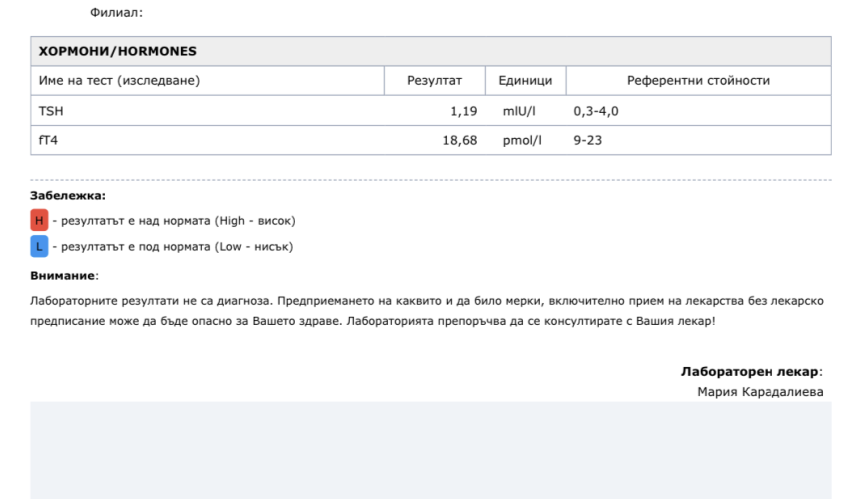
Task: Click the Внимание warning heading
Action: coord(64,274)
